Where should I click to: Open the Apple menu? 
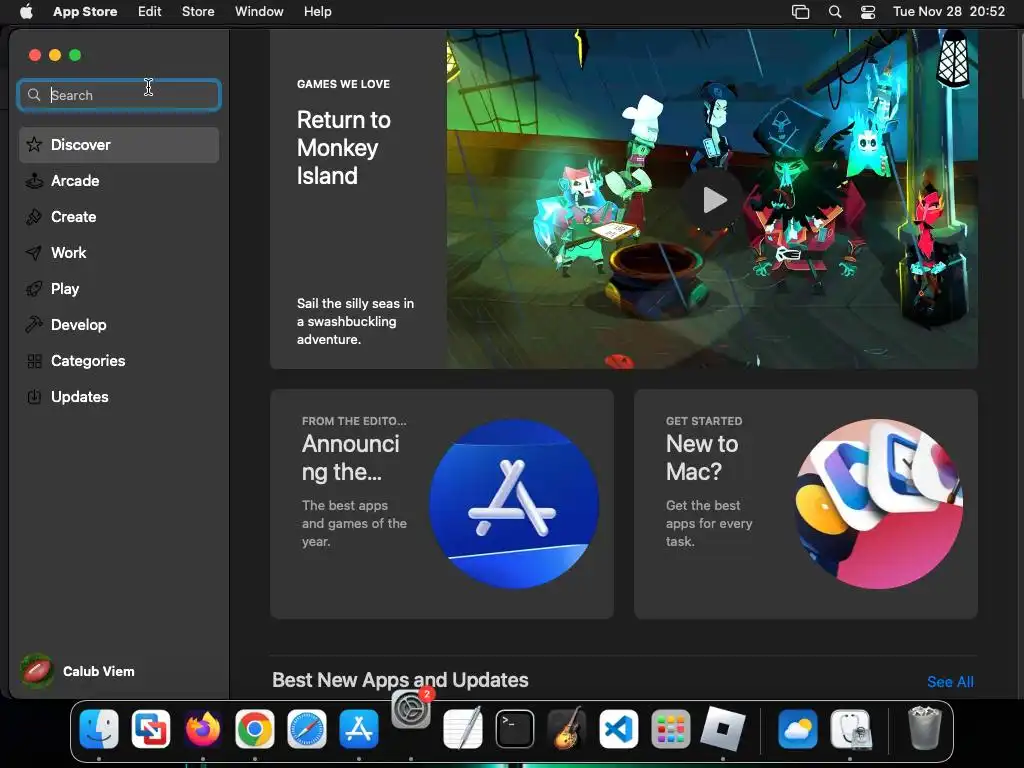click(x=26, y=11)
